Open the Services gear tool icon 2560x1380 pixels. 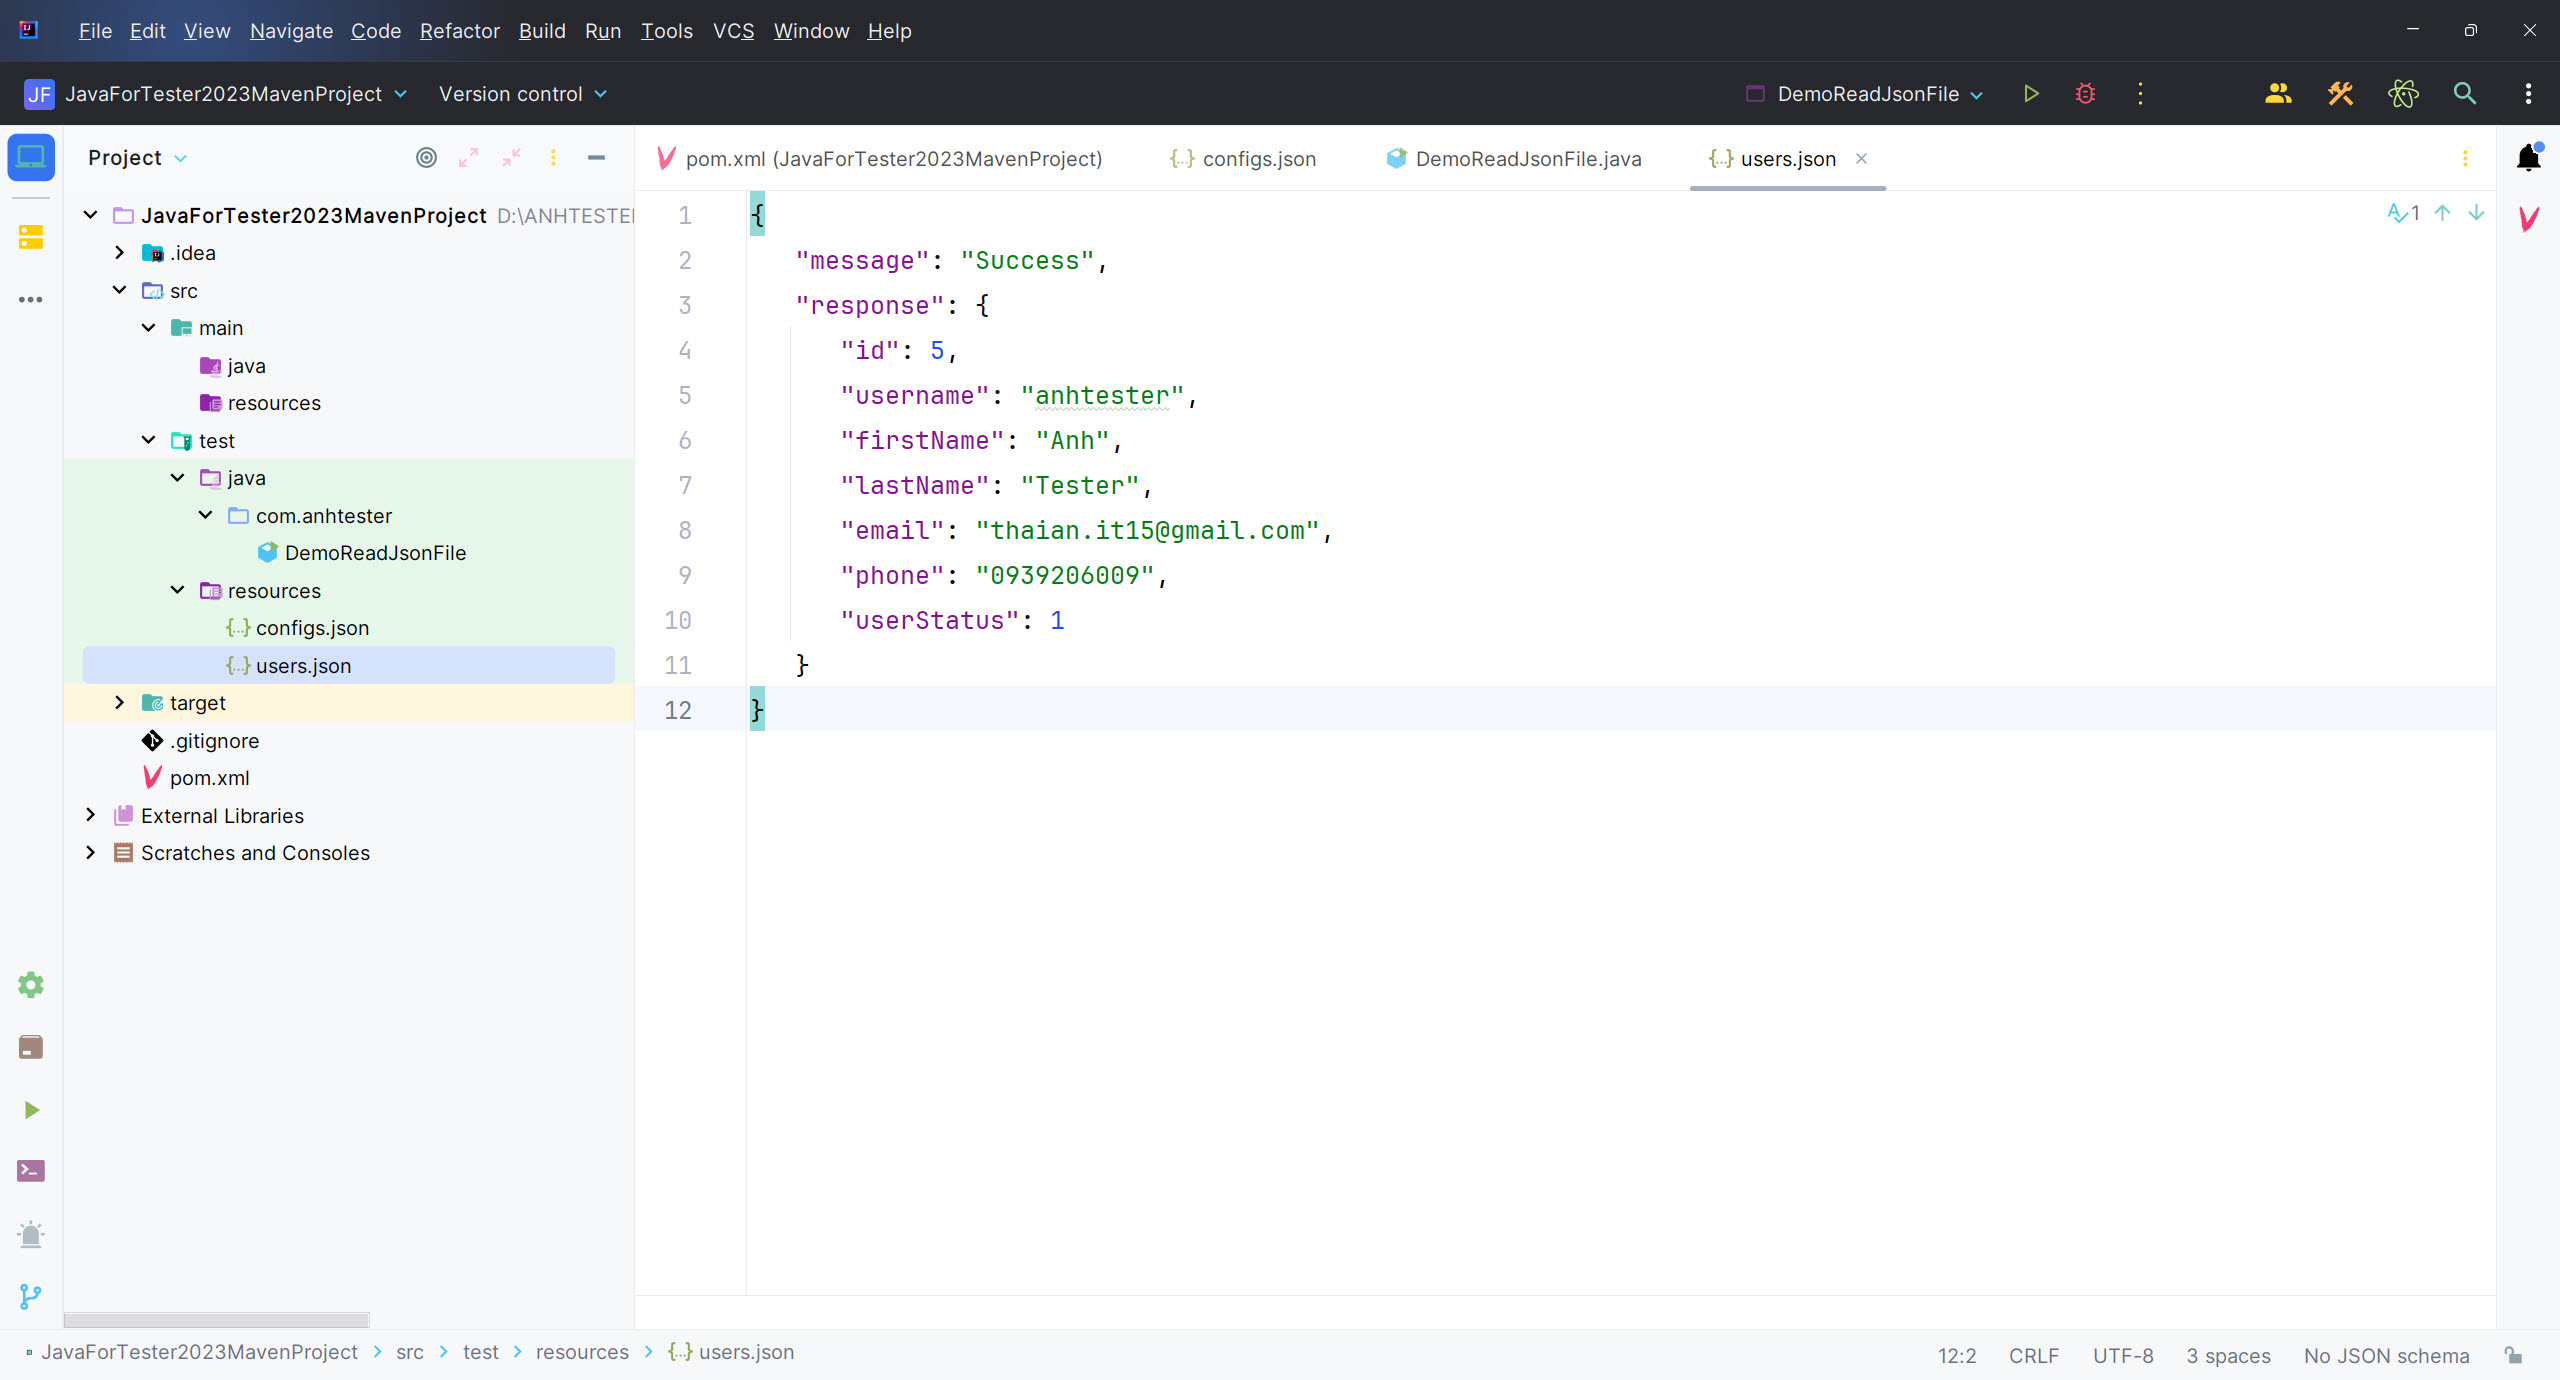pyautogui.click(x=31, y=985)
